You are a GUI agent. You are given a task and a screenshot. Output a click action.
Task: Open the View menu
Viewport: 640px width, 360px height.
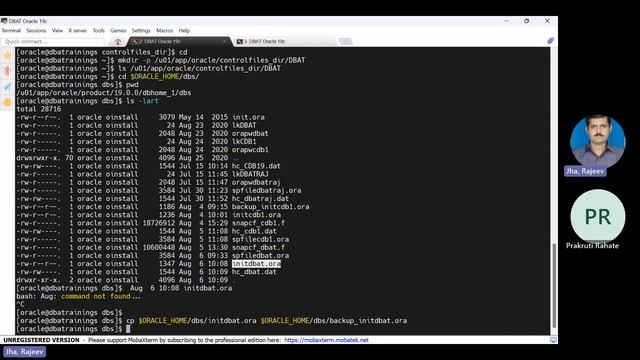tap(57, 31)
